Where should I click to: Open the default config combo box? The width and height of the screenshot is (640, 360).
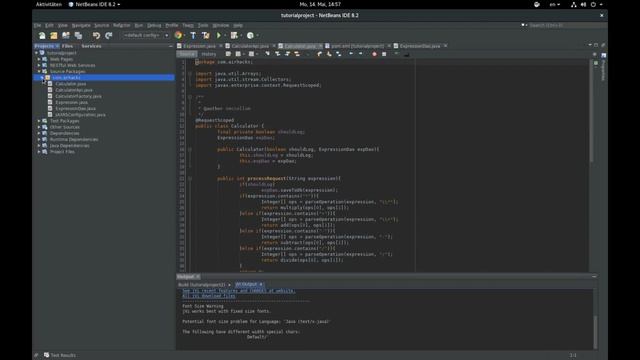[x=146, y=36]
